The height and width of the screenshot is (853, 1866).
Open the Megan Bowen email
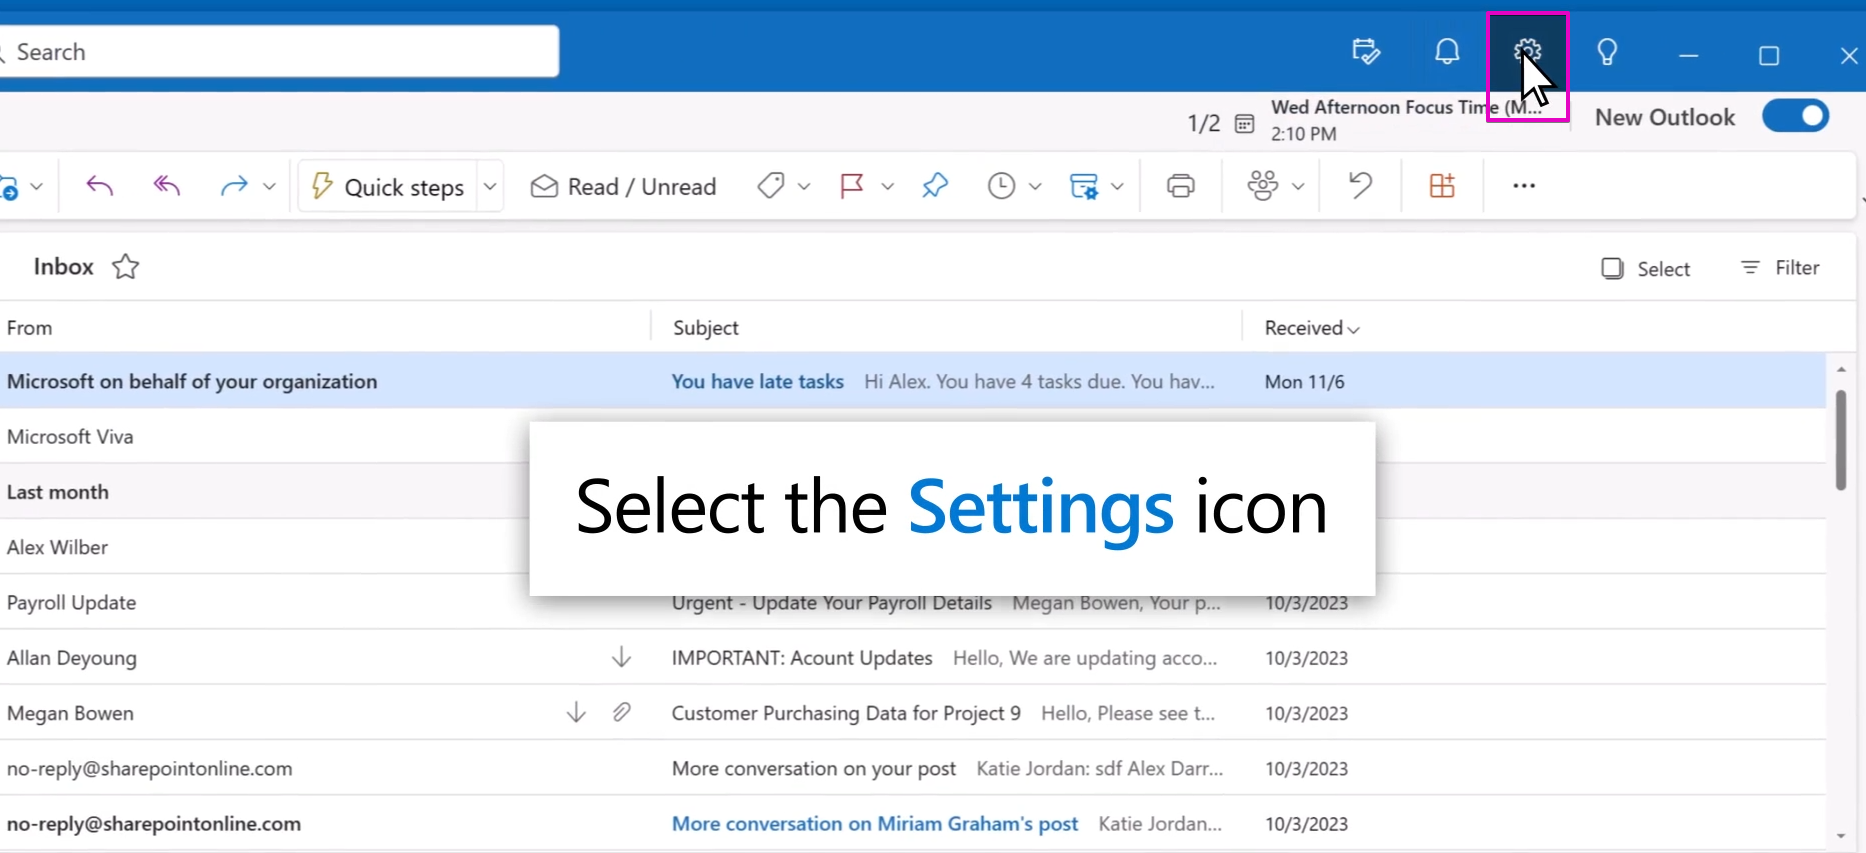click(912, 713)
